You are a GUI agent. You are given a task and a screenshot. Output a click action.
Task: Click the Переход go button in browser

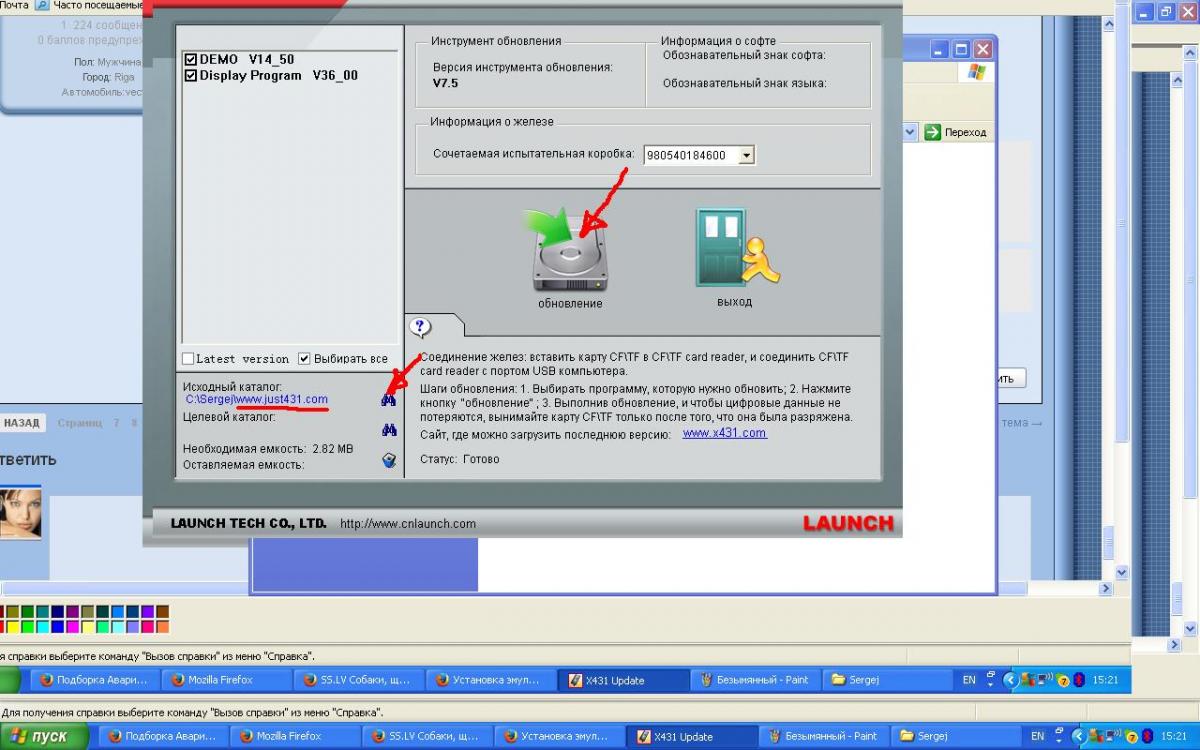point(956,132)
